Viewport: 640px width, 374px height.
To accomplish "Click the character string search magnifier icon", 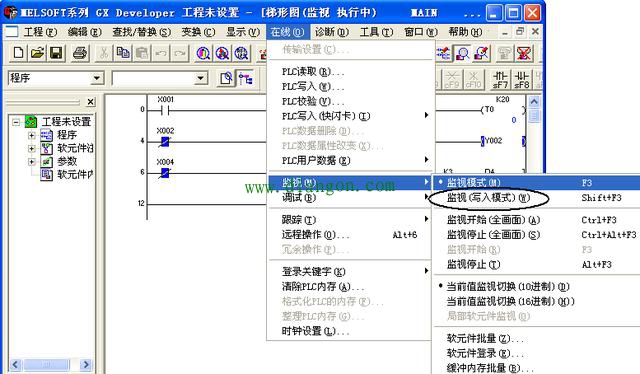I will pos(242,53).
